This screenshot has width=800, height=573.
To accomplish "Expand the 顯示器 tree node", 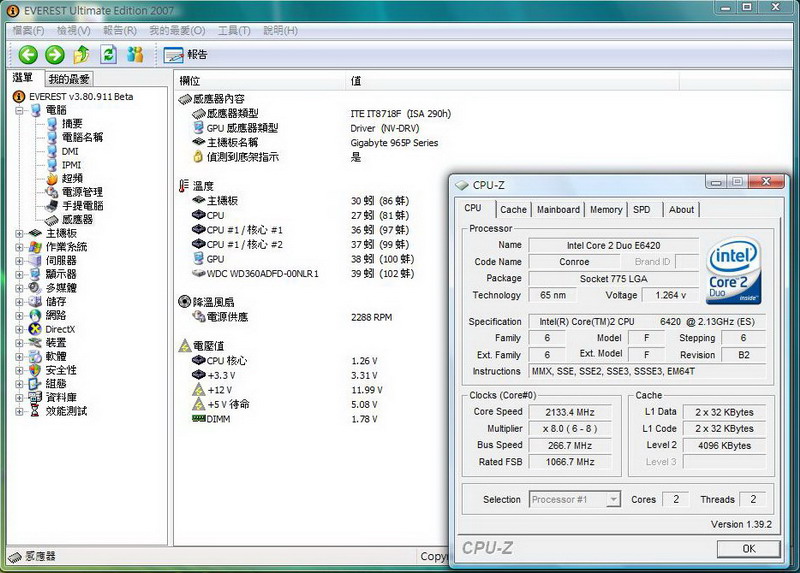I will tap(19, 275).
